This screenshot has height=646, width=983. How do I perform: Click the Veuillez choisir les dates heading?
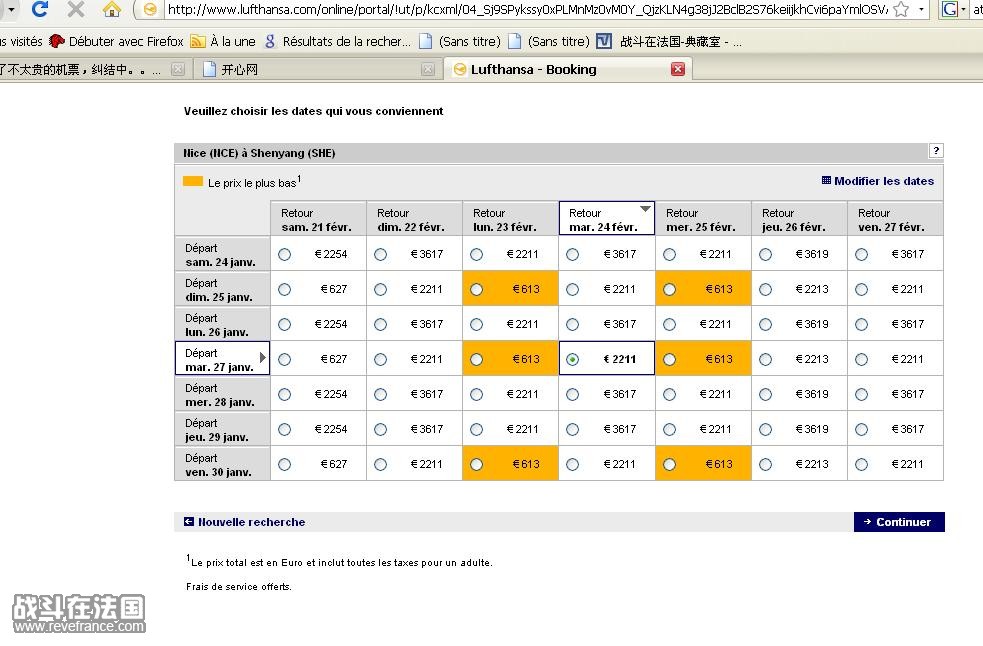pos(313,111)
